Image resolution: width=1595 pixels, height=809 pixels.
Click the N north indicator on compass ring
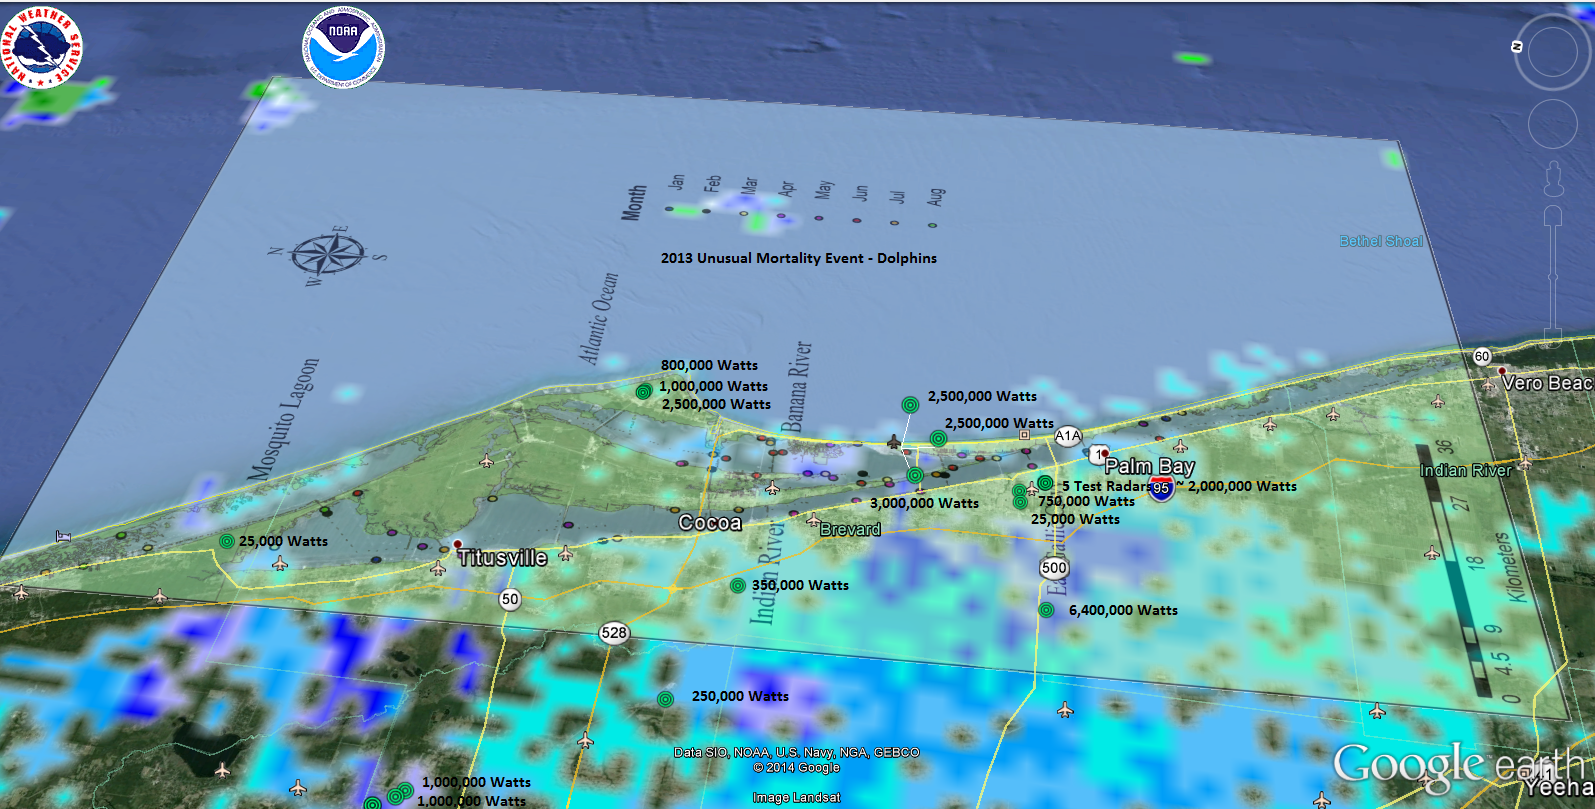tap(1518, 46)
